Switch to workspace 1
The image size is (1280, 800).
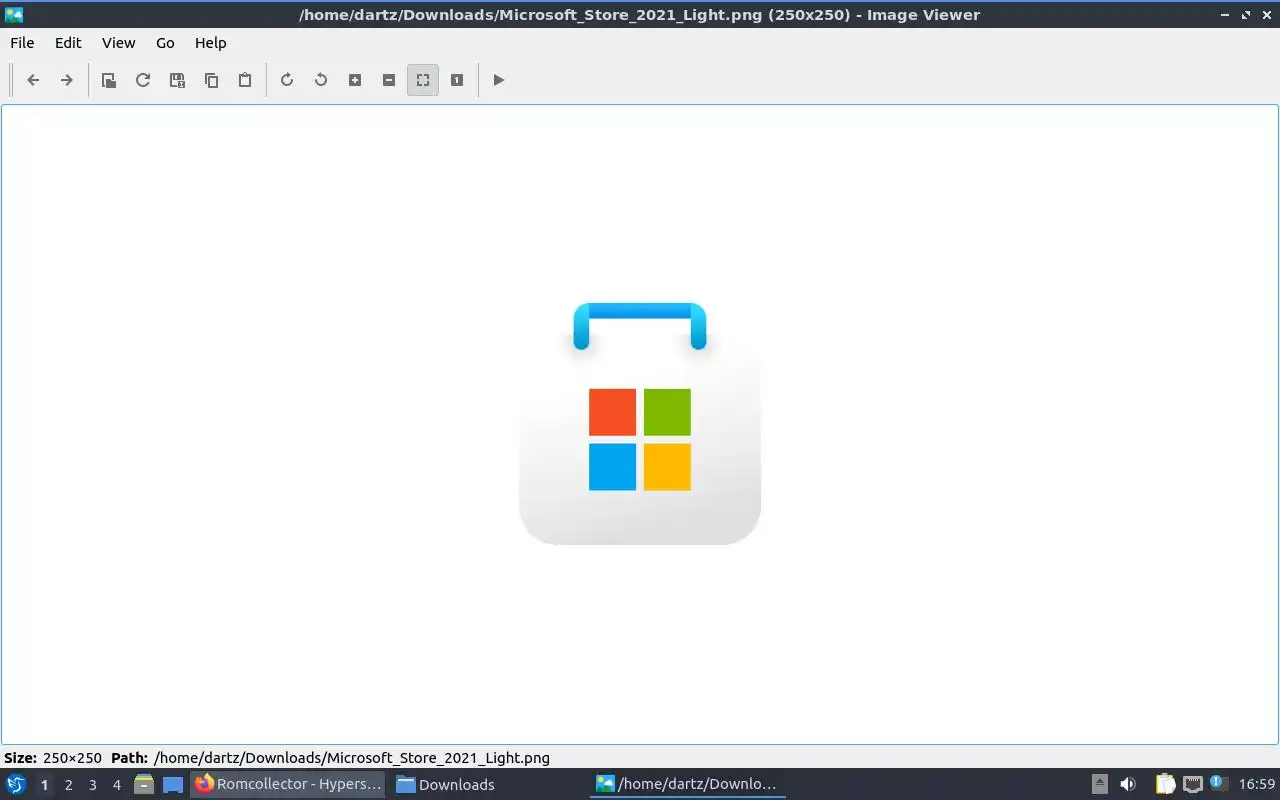44,785
